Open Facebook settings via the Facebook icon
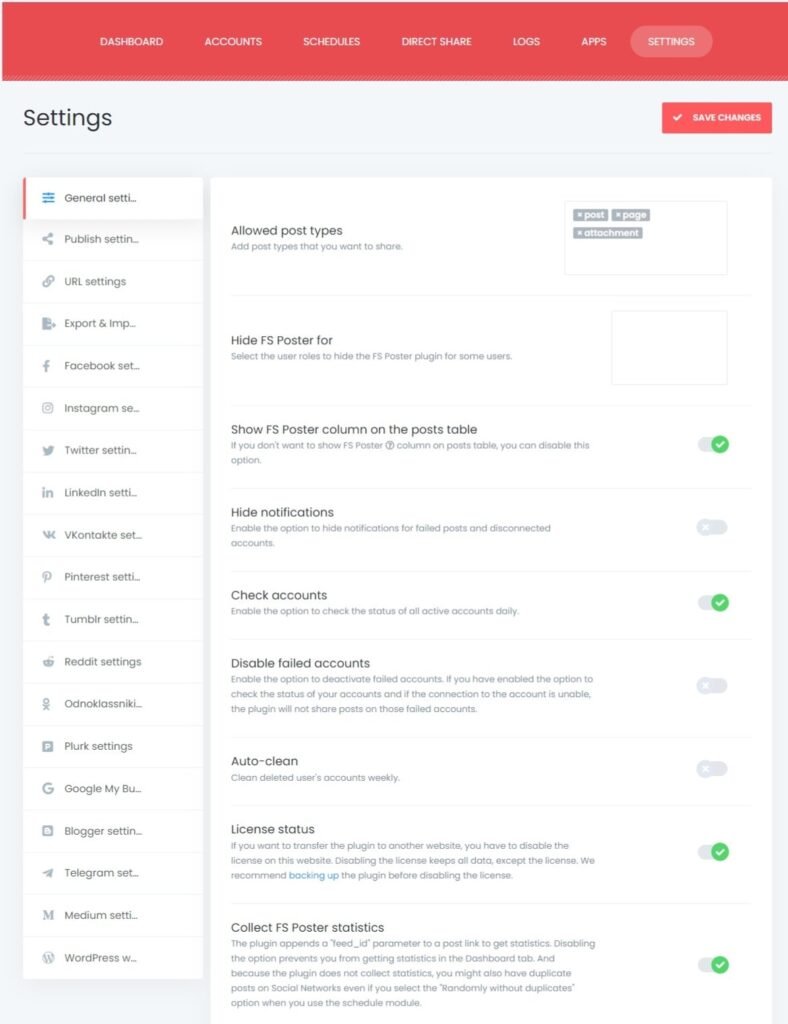Image resolution: width=788 pixels, height=1024 pixels. (x=46, y=366)
